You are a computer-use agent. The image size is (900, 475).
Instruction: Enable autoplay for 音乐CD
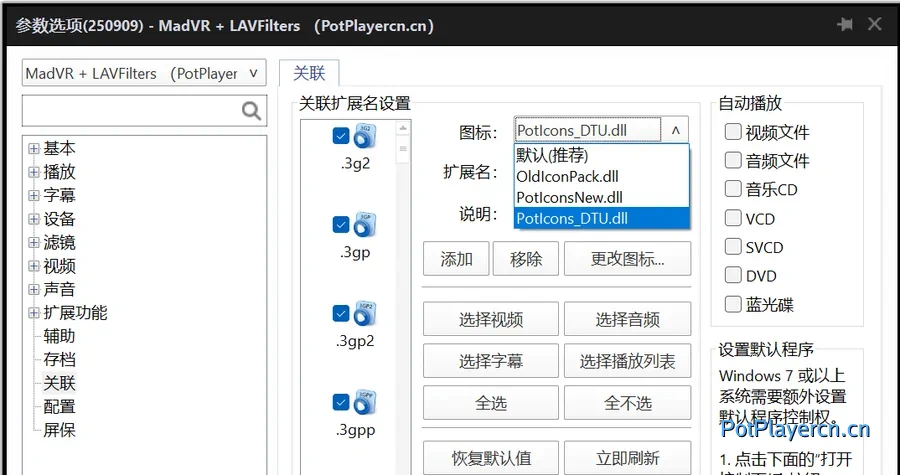point(733,189)
